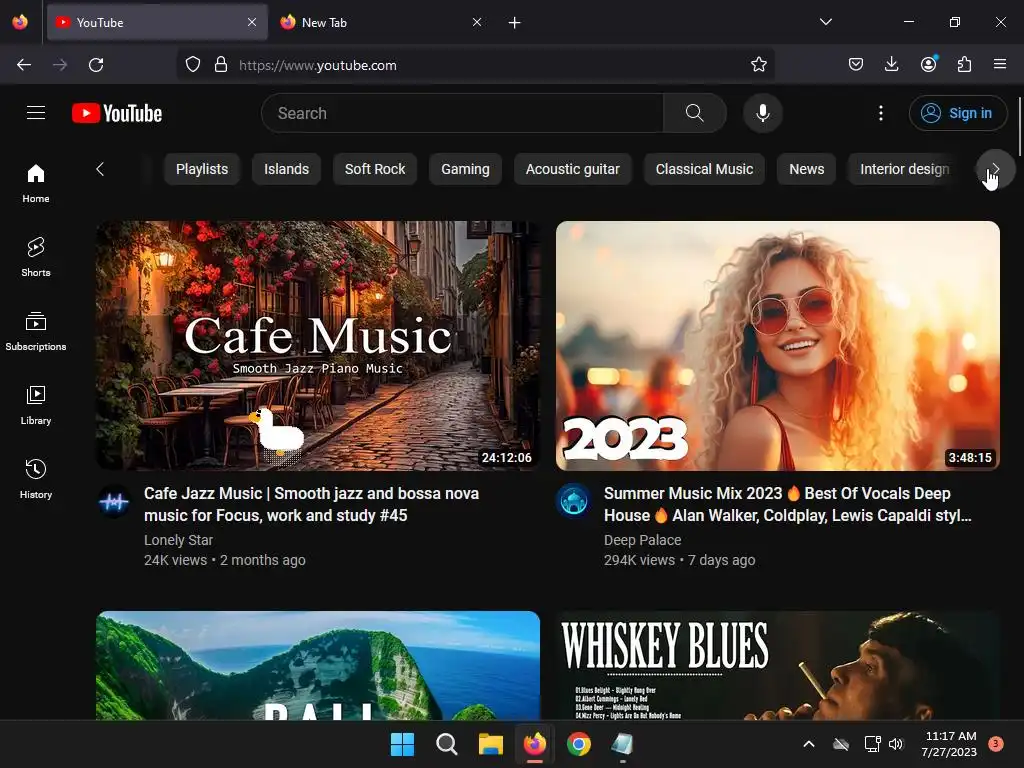This screenshot has width=1024, height=768.
Task: Open the Whiskey Blues video thumbnail
Action: point(778,665)
